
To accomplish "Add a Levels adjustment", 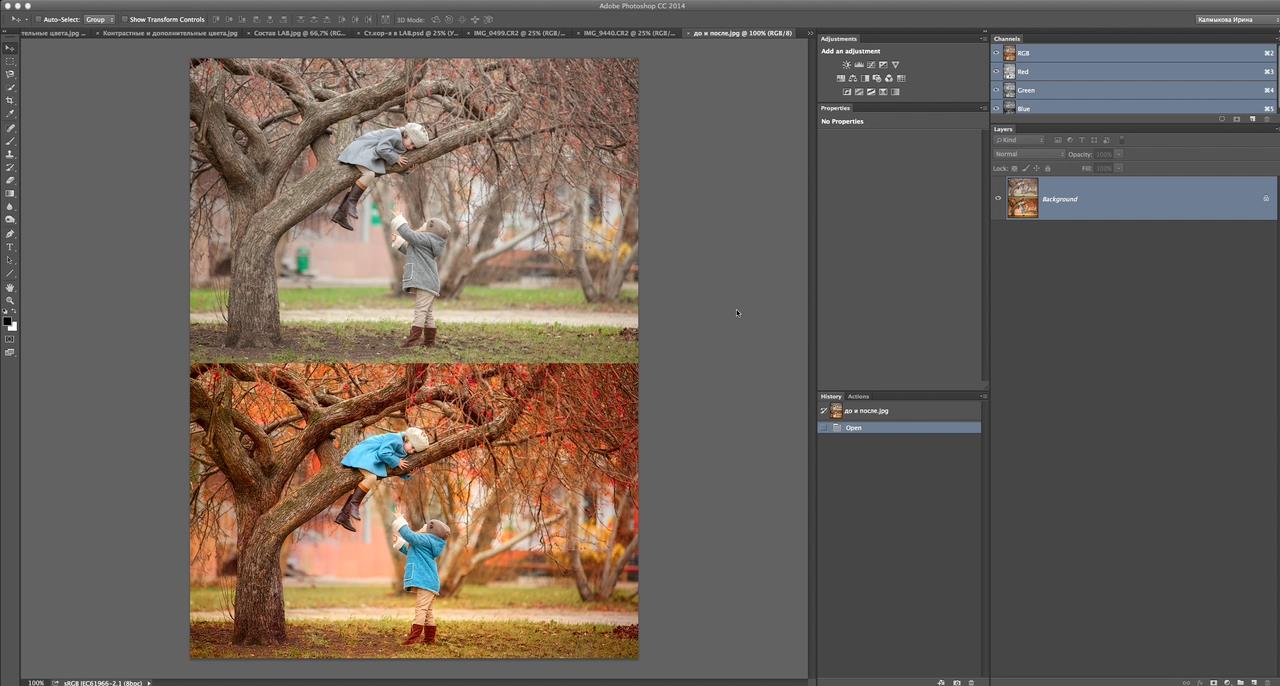I will tap(858, 65).
